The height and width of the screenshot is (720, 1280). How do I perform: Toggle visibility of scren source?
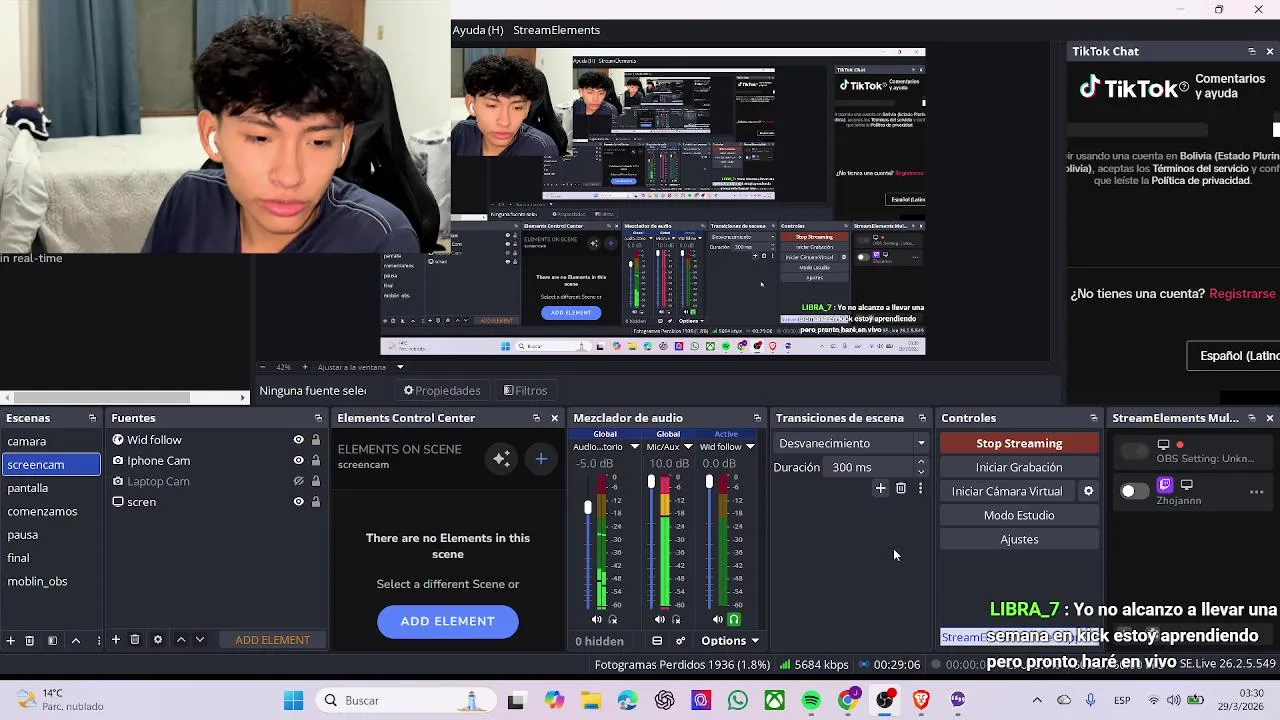(x=298, y=502)
